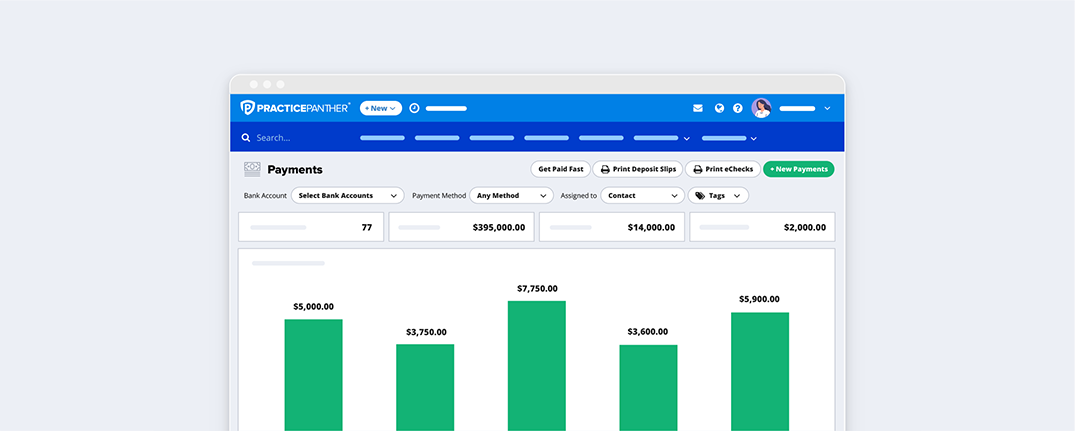Open the mail envelope icon
Screen dimensions: 1075x431
(x=698, y=108)
